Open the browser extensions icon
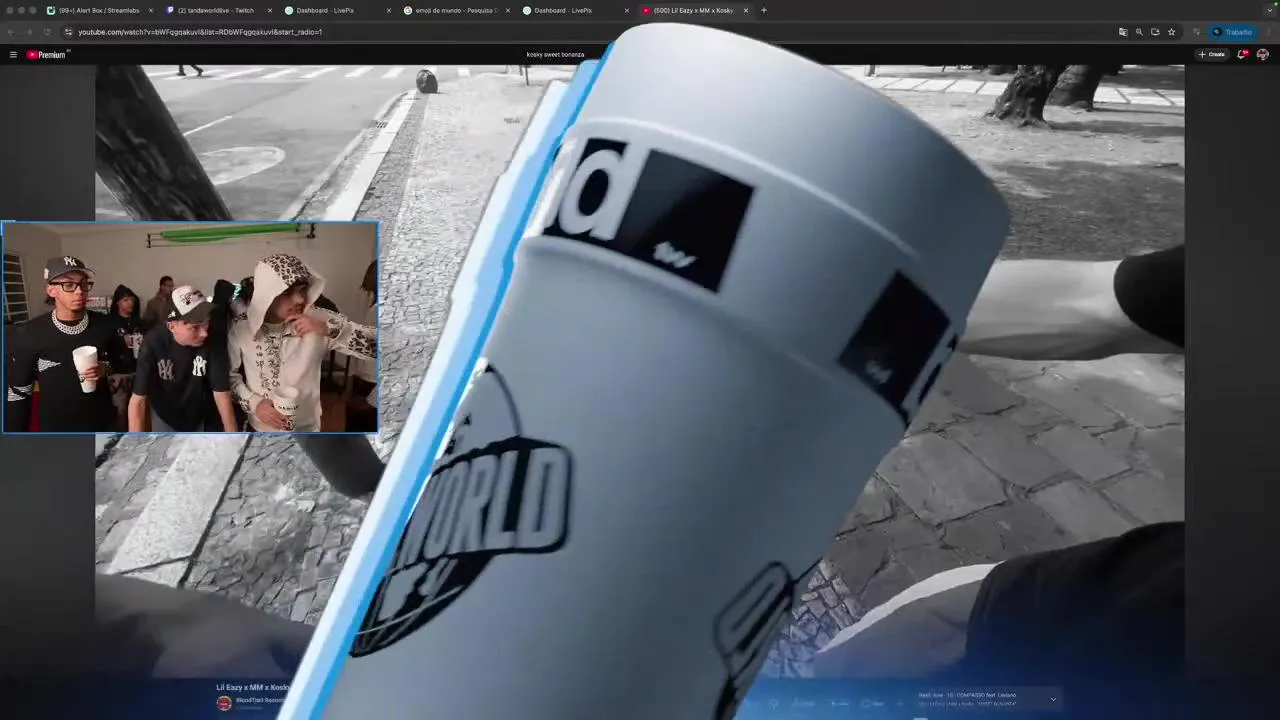The width and height of the screenshot is (1280, 720). (1196, 32)
